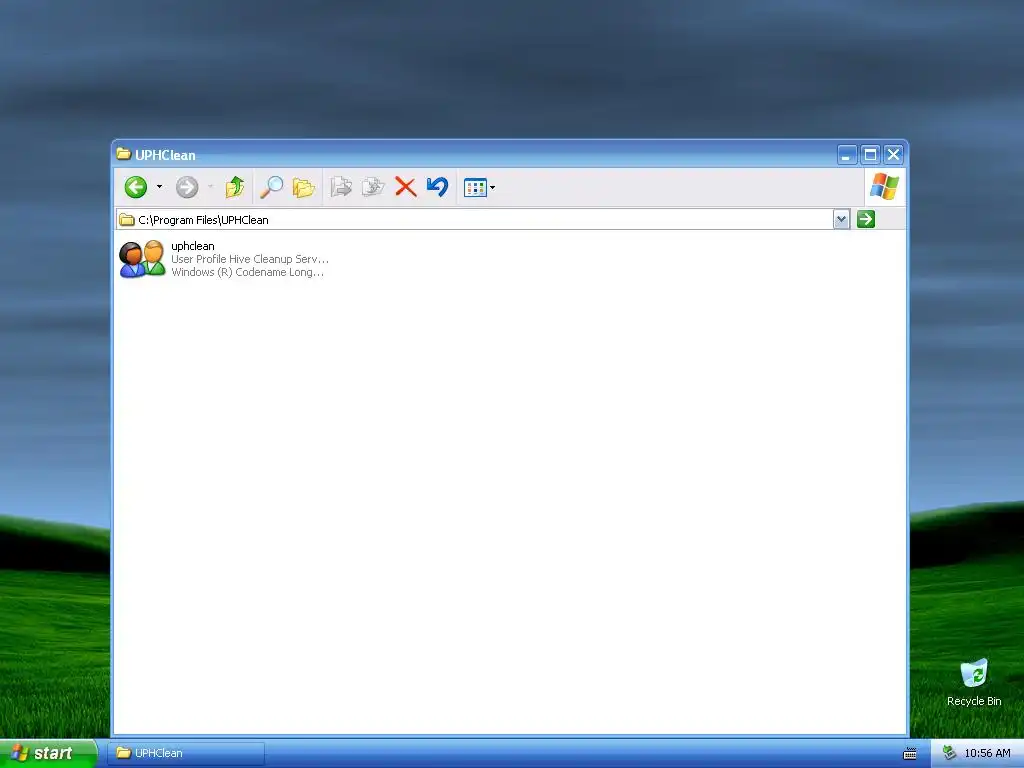This screenshot has height=768, width=1024.
Task: Open the Start menu
Action: [x=47, y=753]
